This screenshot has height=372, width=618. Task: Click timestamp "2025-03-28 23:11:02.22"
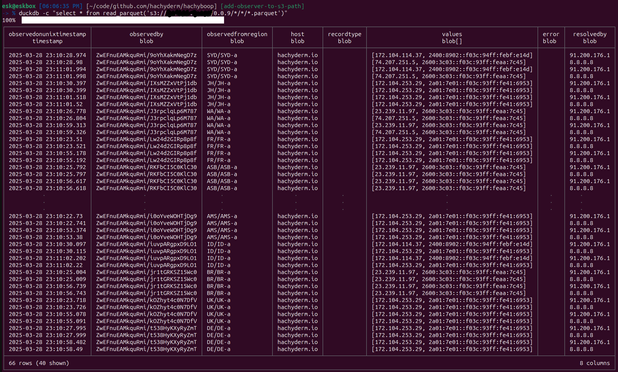tap(46, 265)
